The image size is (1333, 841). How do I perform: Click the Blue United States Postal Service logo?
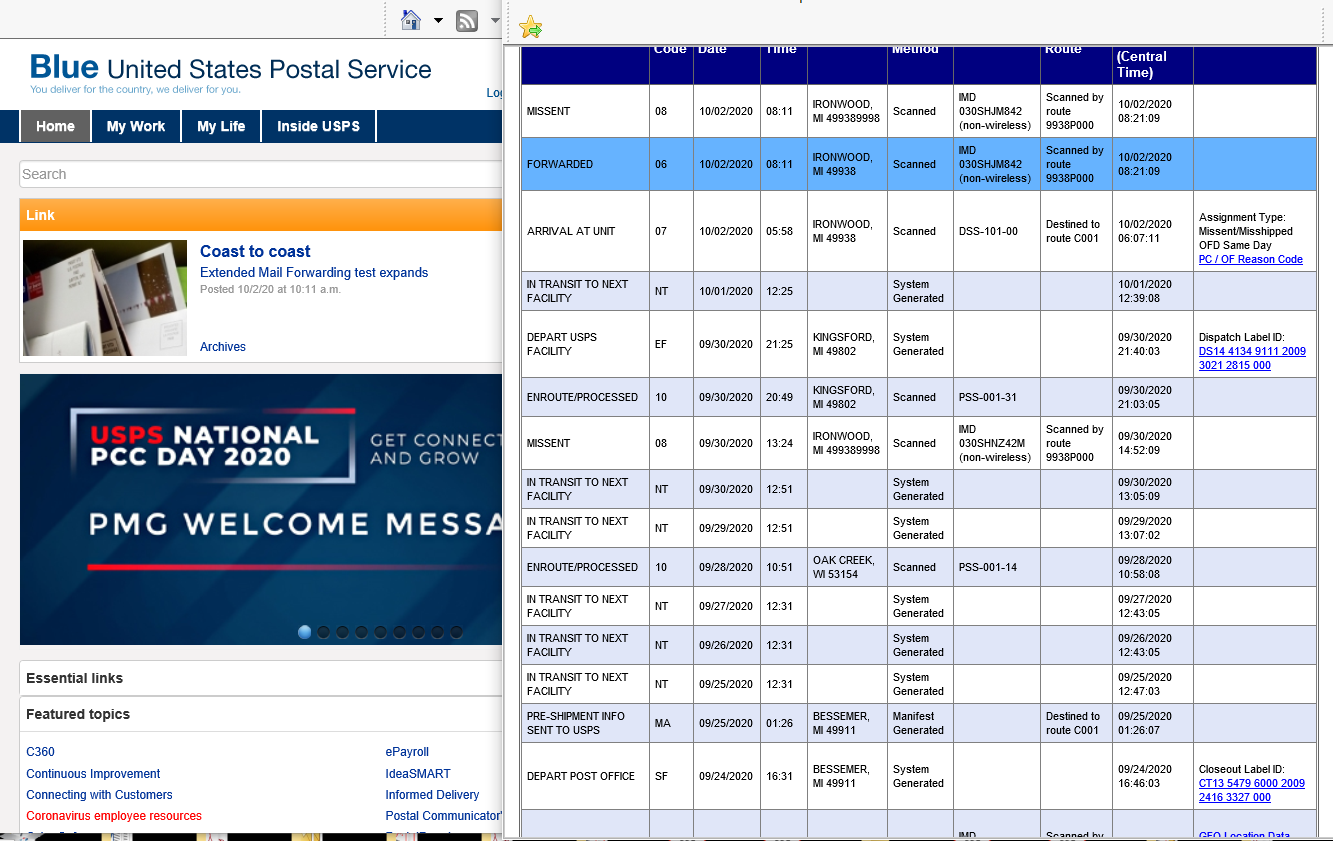click(231, 73)
